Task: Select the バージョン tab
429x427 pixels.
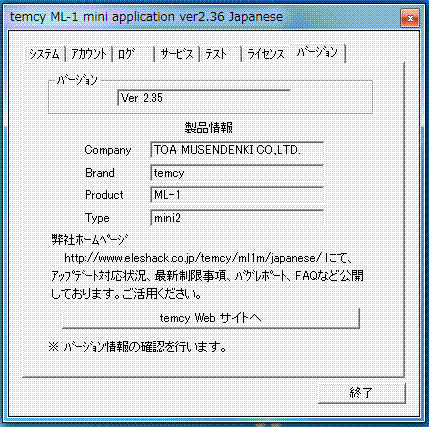Action: [317, 53]
